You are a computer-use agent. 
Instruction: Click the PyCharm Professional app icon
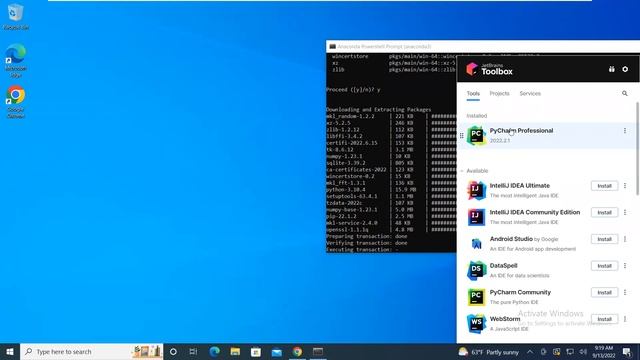point(476,136)
